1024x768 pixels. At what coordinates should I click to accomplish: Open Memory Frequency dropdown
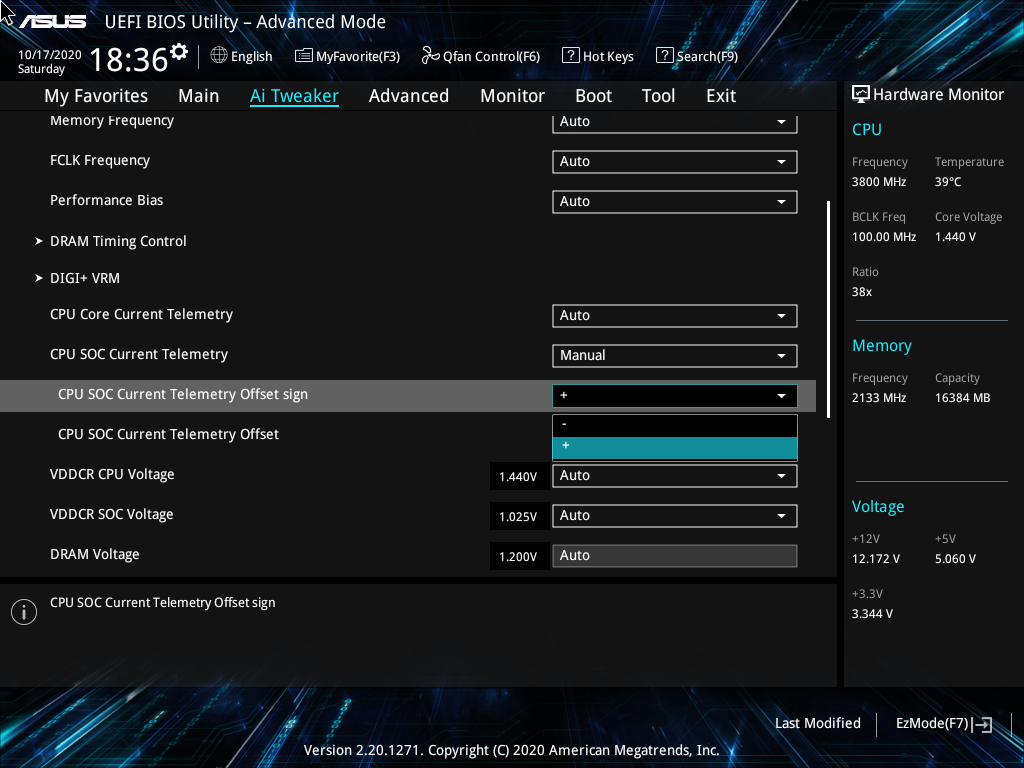click(x=675, y=122)
